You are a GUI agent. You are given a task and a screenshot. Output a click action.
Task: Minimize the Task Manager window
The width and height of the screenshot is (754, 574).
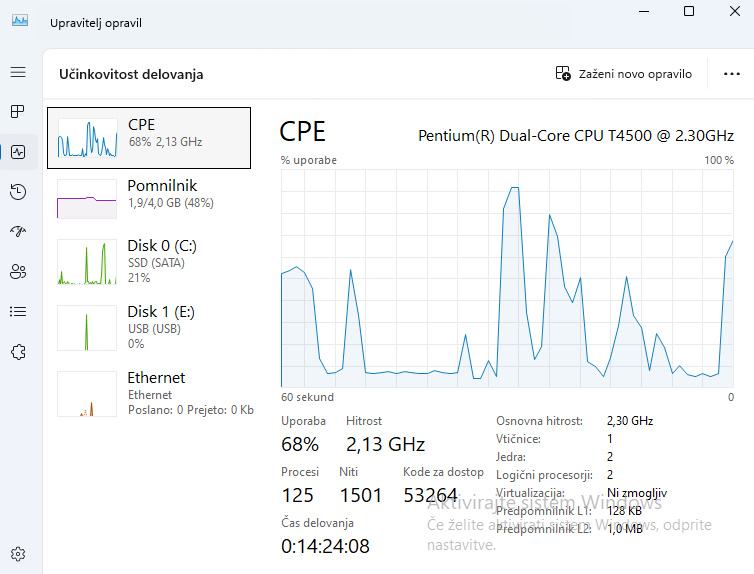[643, 11]
